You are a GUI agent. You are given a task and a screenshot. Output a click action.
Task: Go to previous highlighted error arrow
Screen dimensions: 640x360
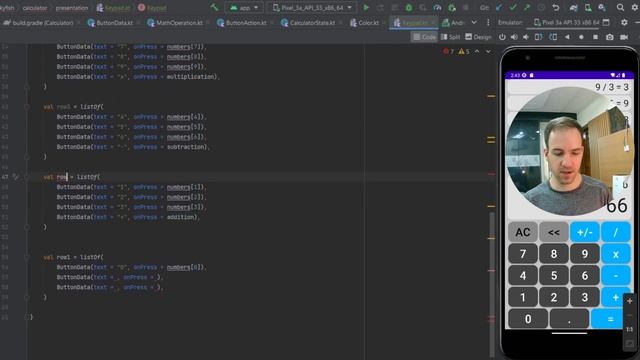click(x=477, y=51)
